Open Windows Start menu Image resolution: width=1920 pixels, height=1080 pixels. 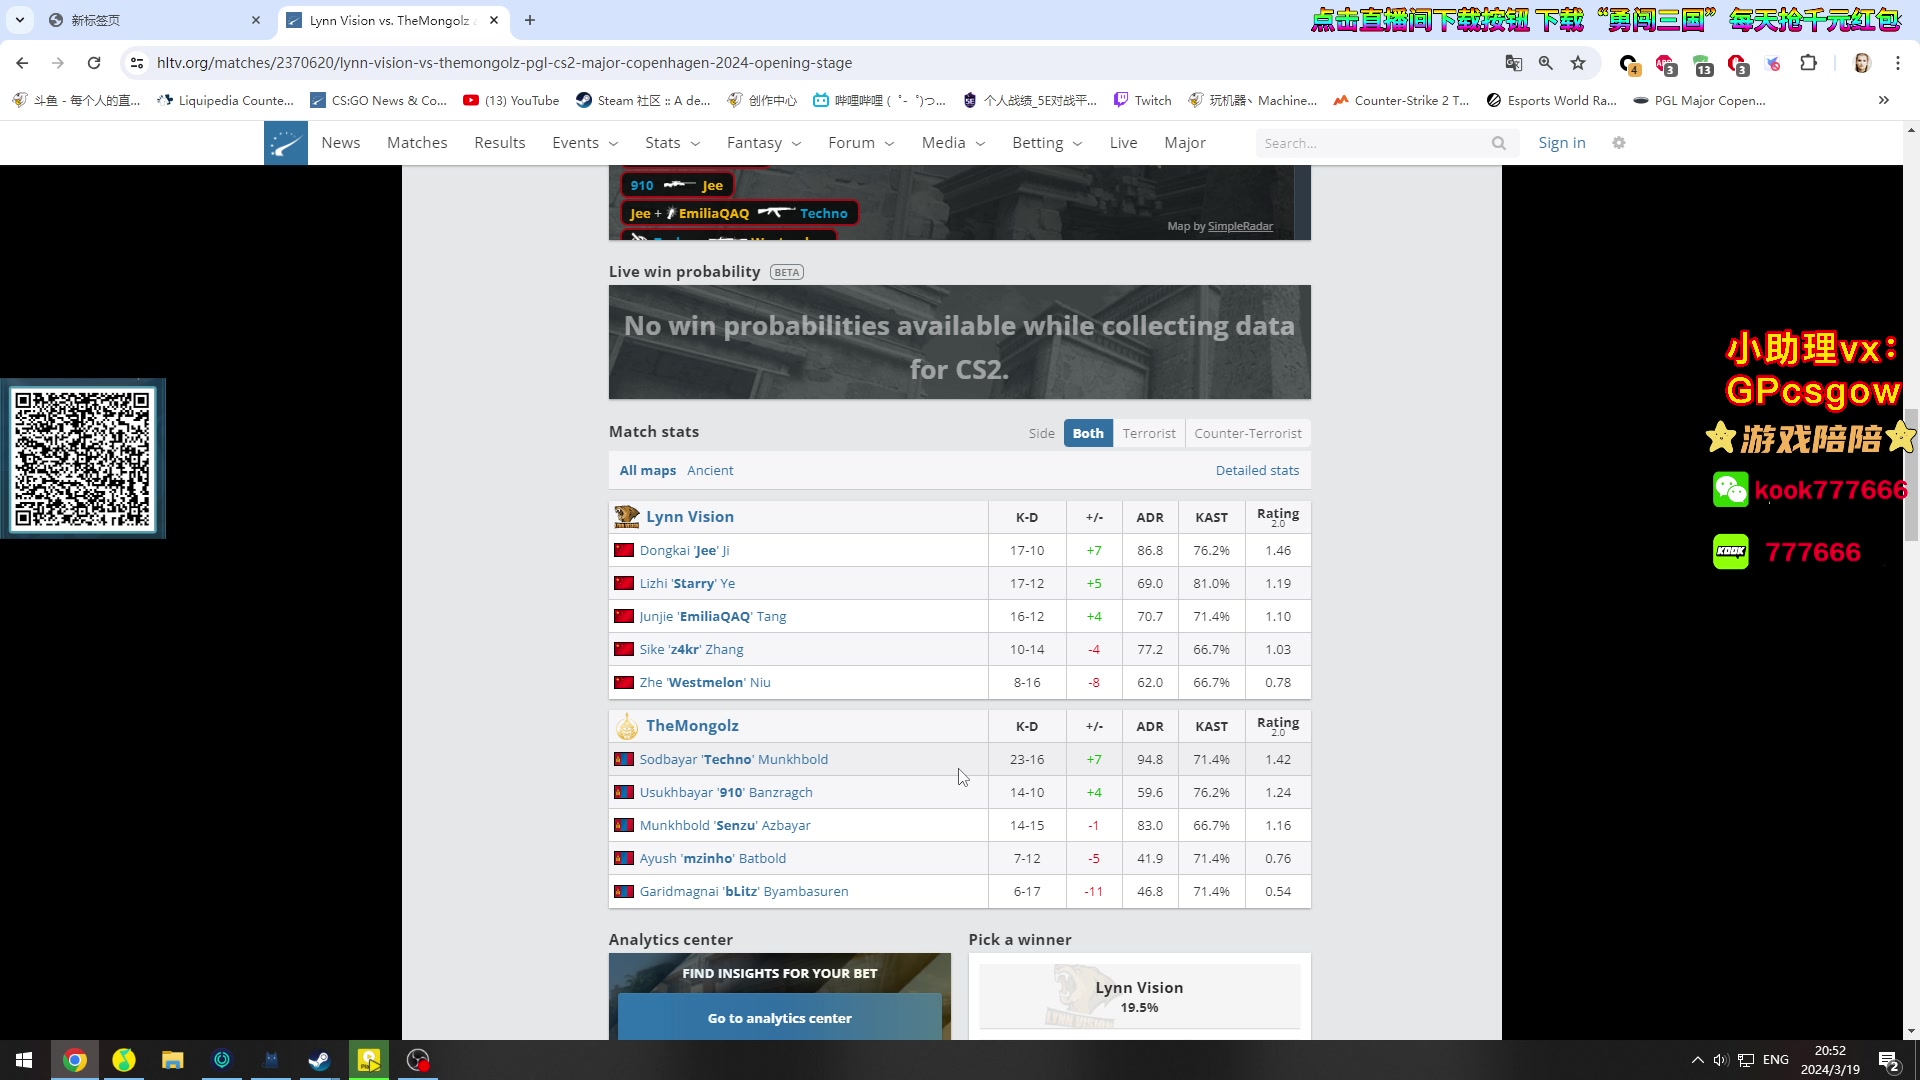click(24, 1060)
